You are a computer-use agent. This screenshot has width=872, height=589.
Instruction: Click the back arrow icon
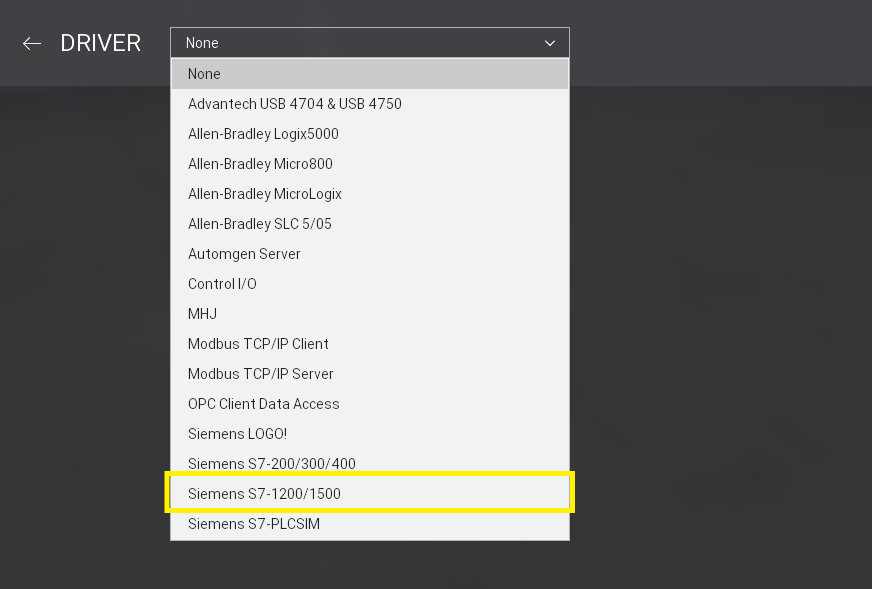pos(32,43)
